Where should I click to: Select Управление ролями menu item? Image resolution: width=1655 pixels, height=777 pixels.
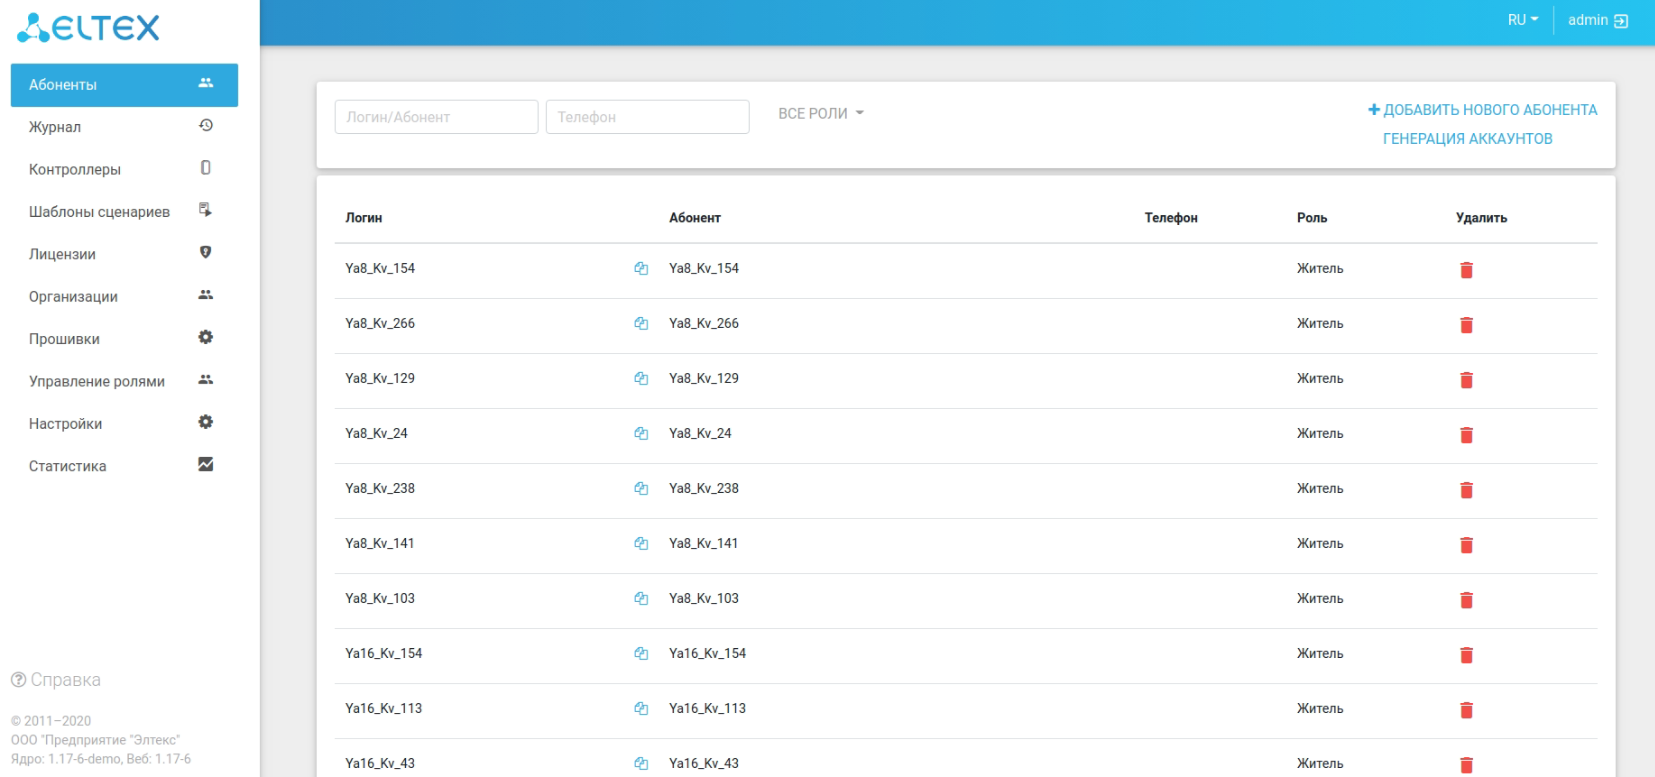pyautogui.click(x=124, y=381)
